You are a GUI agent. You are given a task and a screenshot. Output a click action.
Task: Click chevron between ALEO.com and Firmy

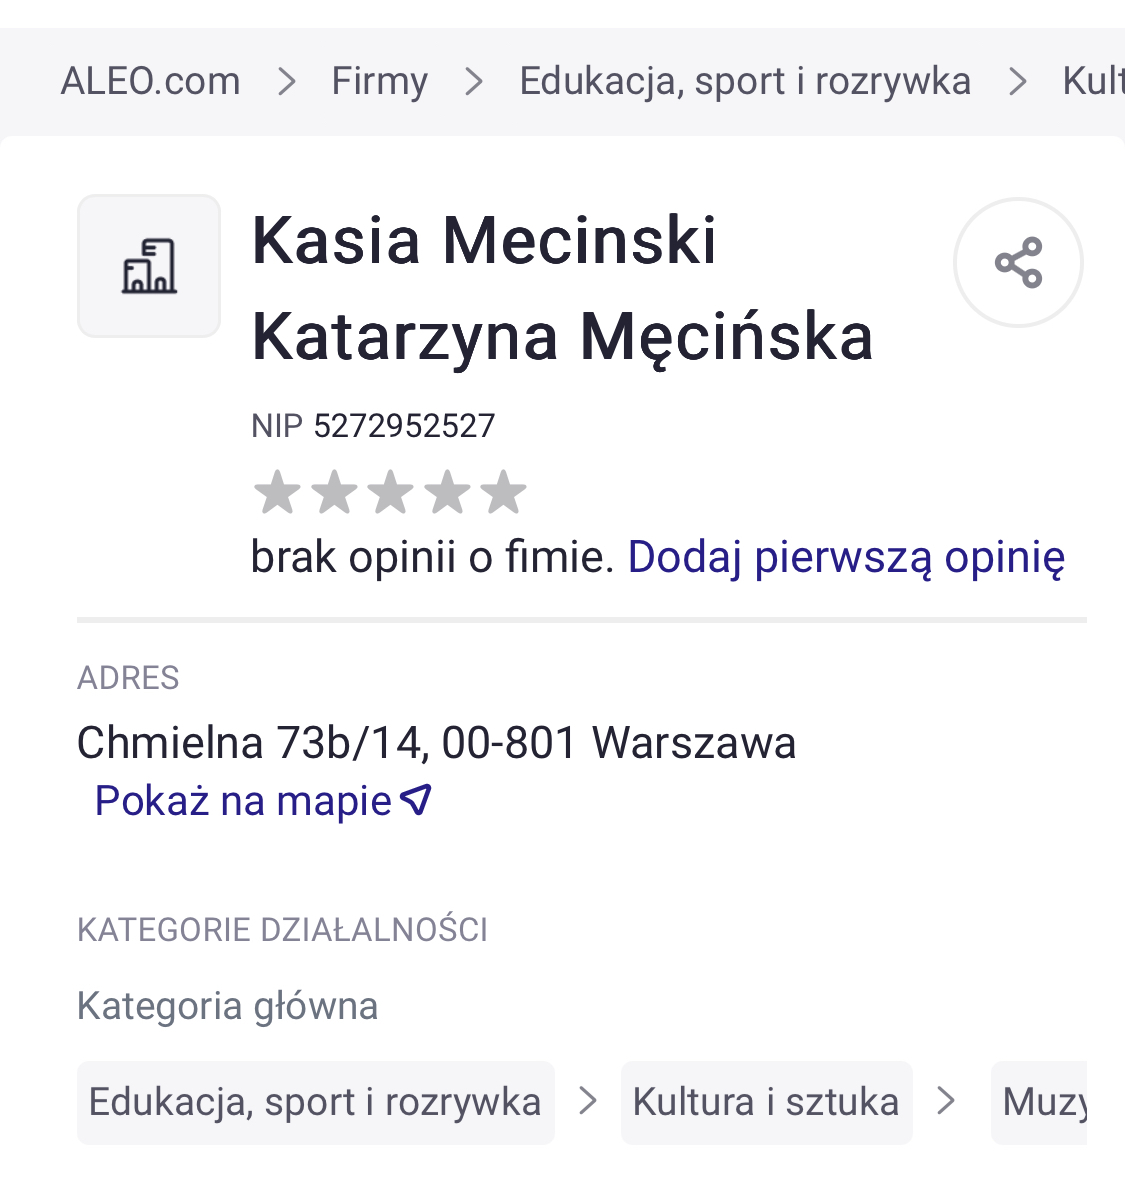287,81
